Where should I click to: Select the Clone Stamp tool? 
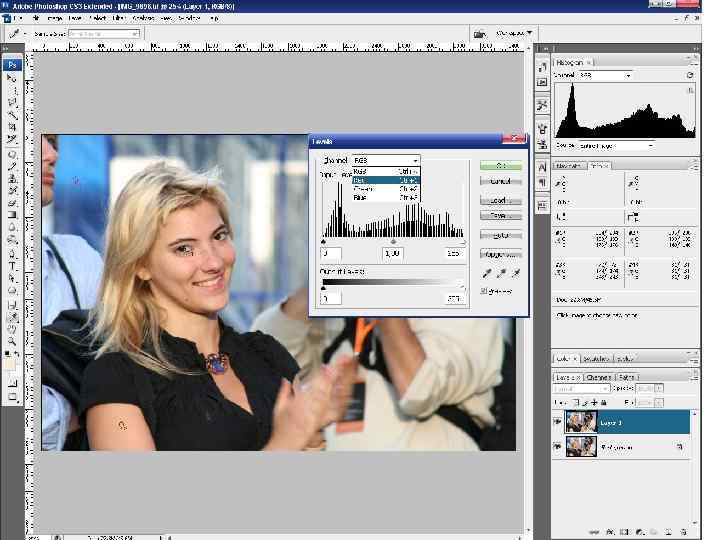pyautogui.click(x=12, y=178)
